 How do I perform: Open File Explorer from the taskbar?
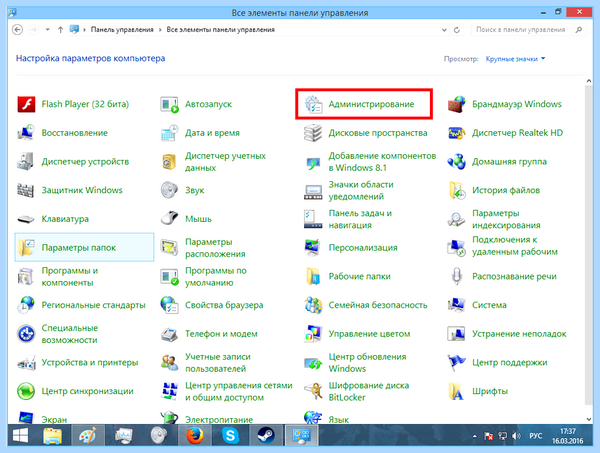tap(52, 435)
